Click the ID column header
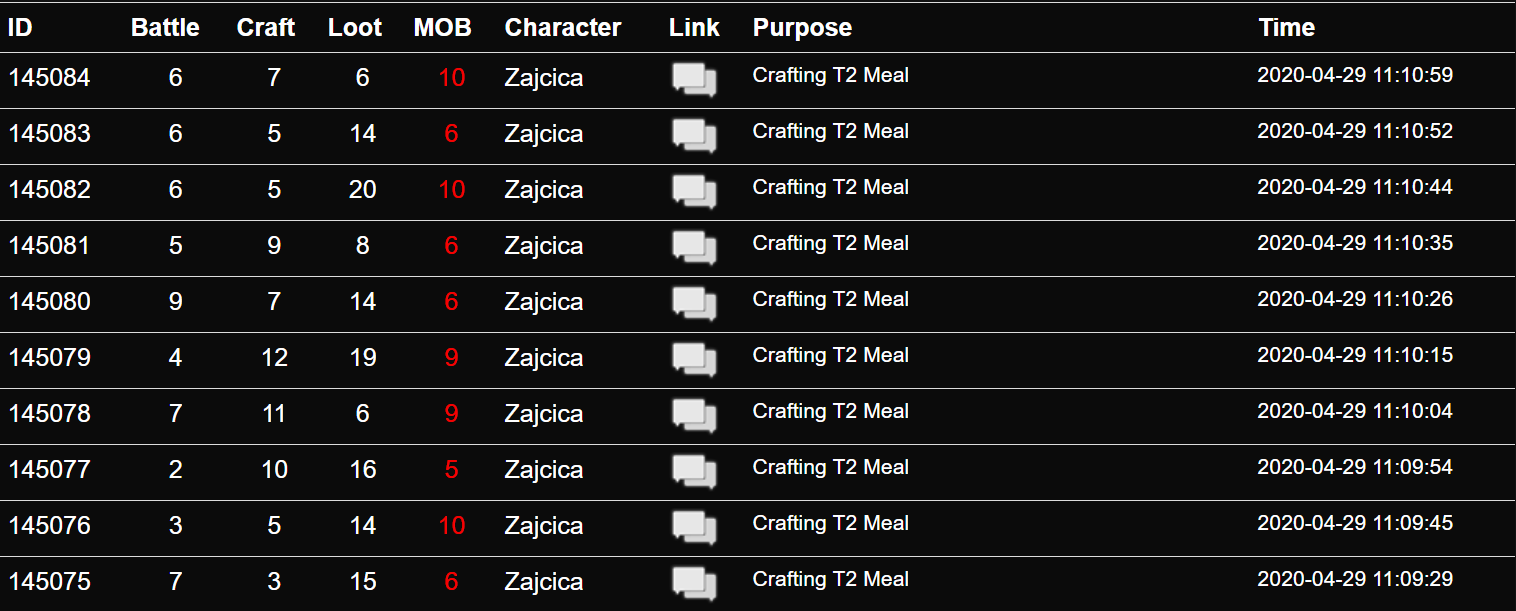The height and width of the screenshot is (611, 1516). pos(20,28)
